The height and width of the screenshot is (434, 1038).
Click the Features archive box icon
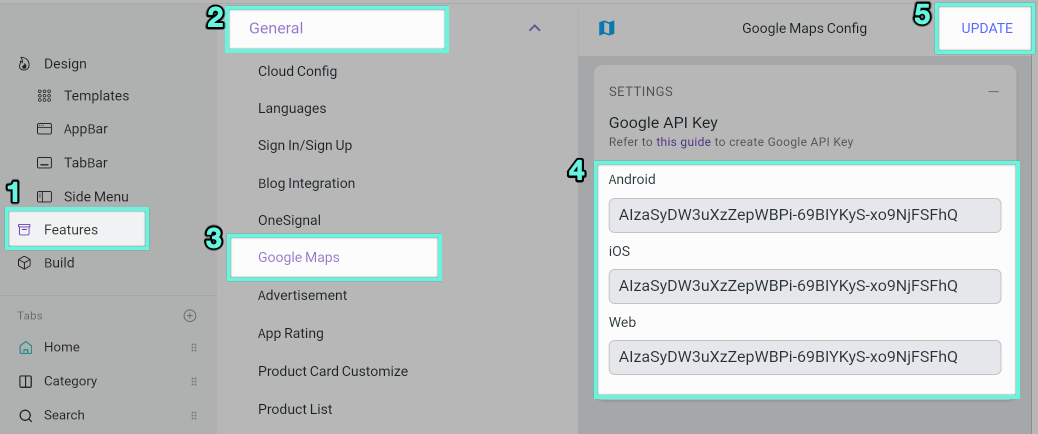[x=24, y=230]
